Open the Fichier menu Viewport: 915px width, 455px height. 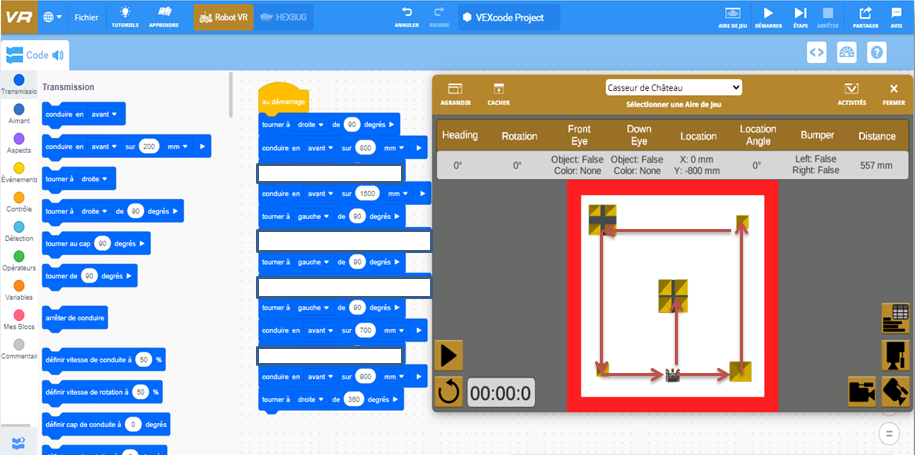pyautogui.click(x=86, y=18)
